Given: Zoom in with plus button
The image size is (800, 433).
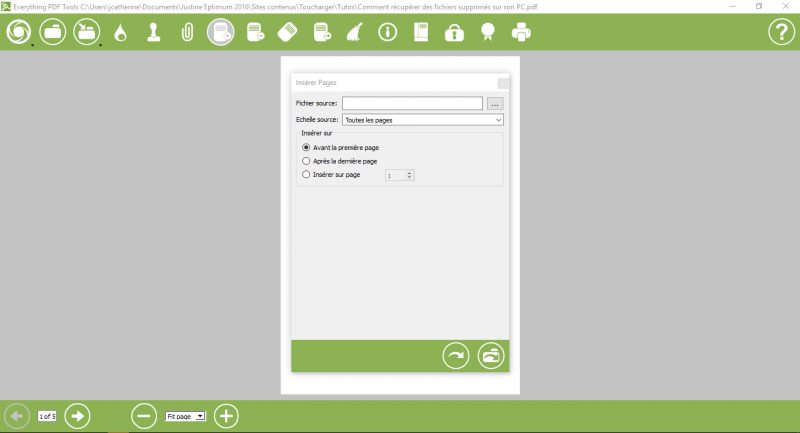Looking at the screenshot, I should [226, 416].
